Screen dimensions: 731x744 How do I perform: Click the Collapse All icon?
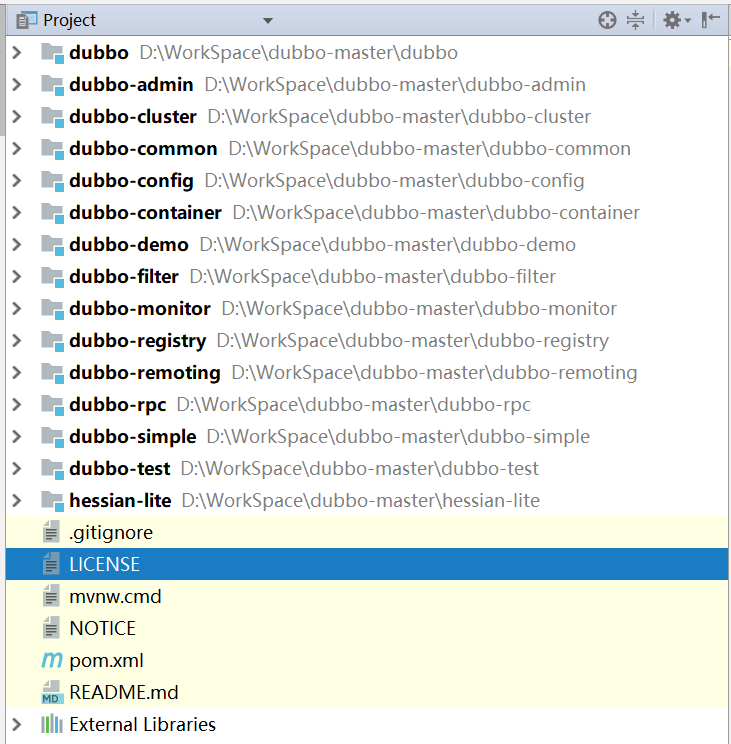click(635, 20)
